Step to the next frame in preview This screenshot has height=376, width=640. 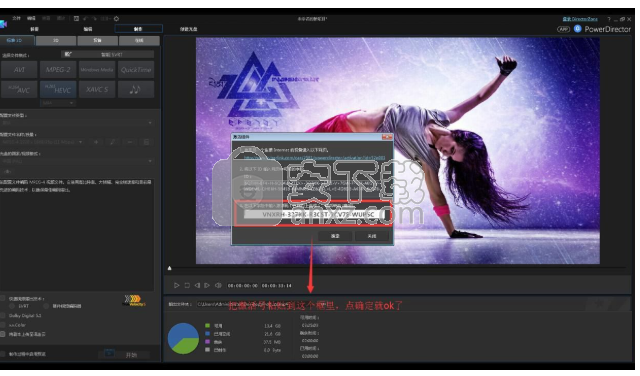click(207, 285)
